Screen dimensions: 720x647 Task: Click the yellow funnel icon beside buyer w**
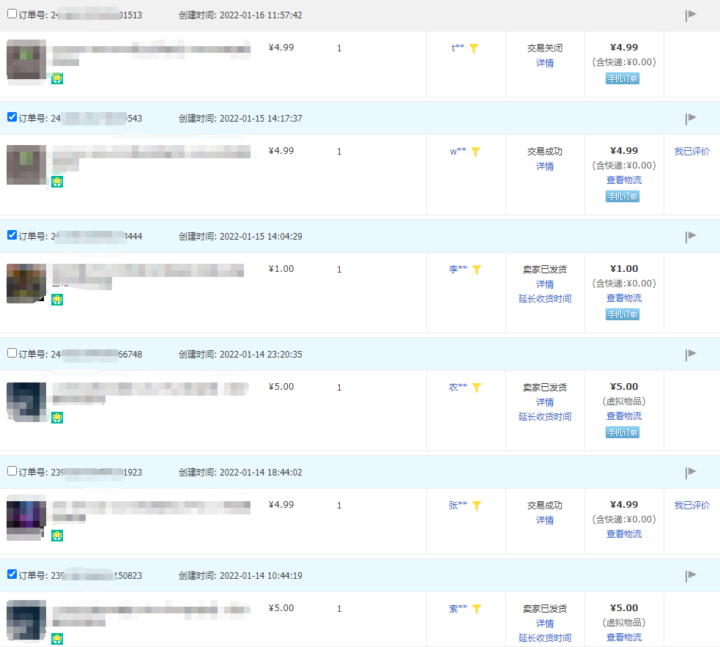[x=476, y=152]
